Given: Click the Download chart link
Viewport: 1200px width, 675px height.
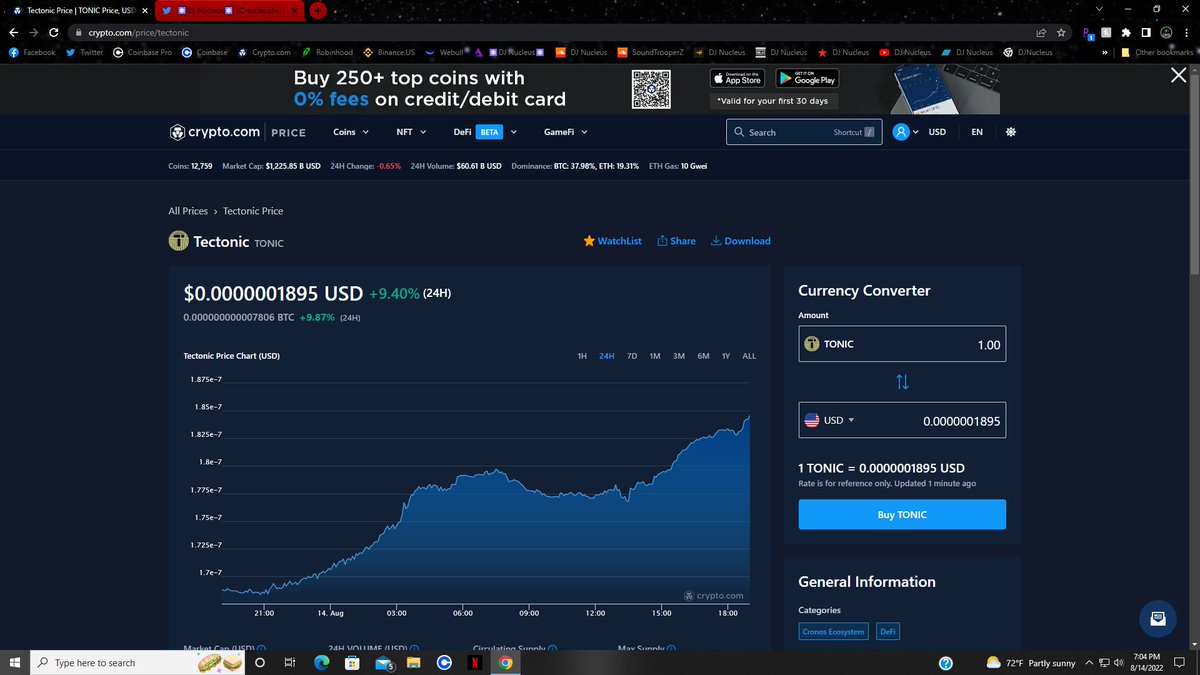Looking at the screenshot, I should pyautogui.click(x=741, y=241).
